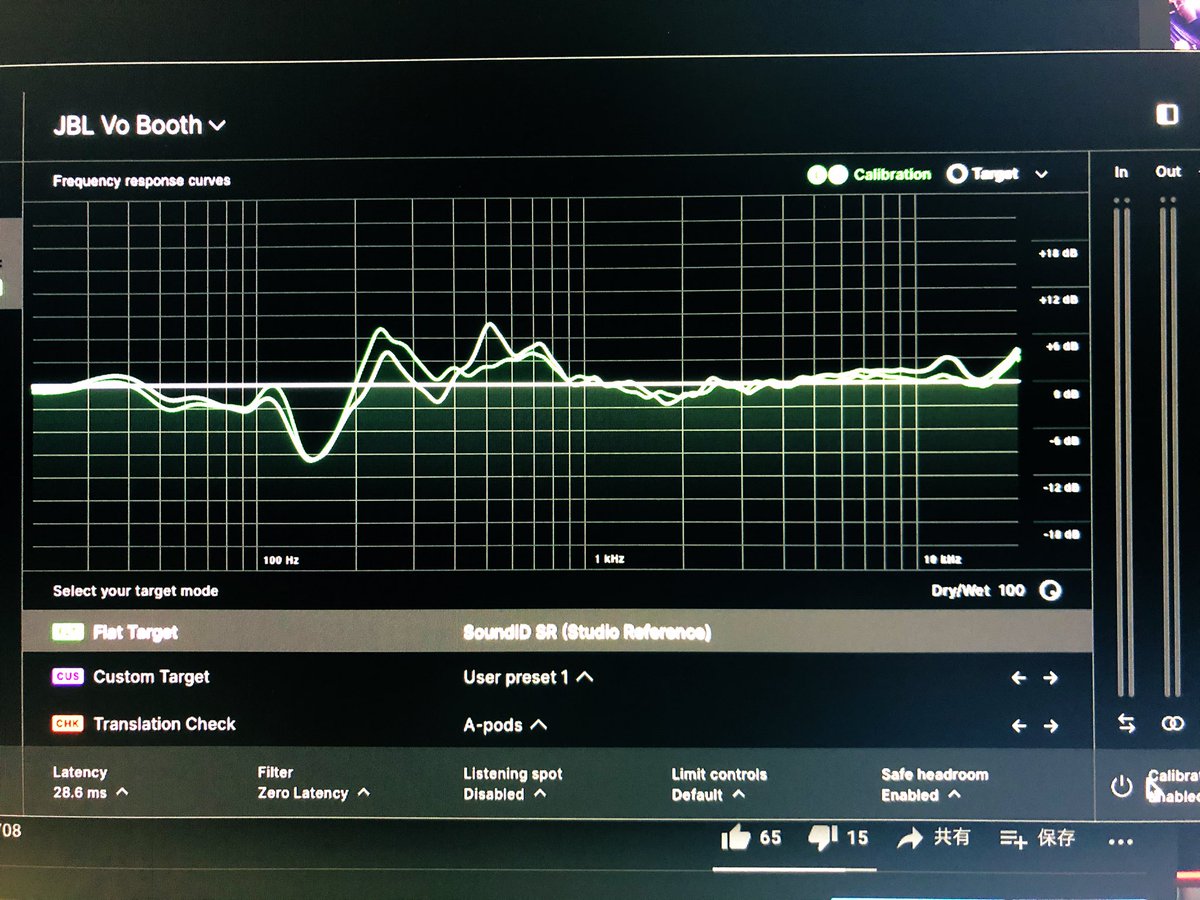Image resolution: width=1200 pixels, height=900 pixels.
Task: Go to next Translation Check device arrow
Action: (1050, 725)
